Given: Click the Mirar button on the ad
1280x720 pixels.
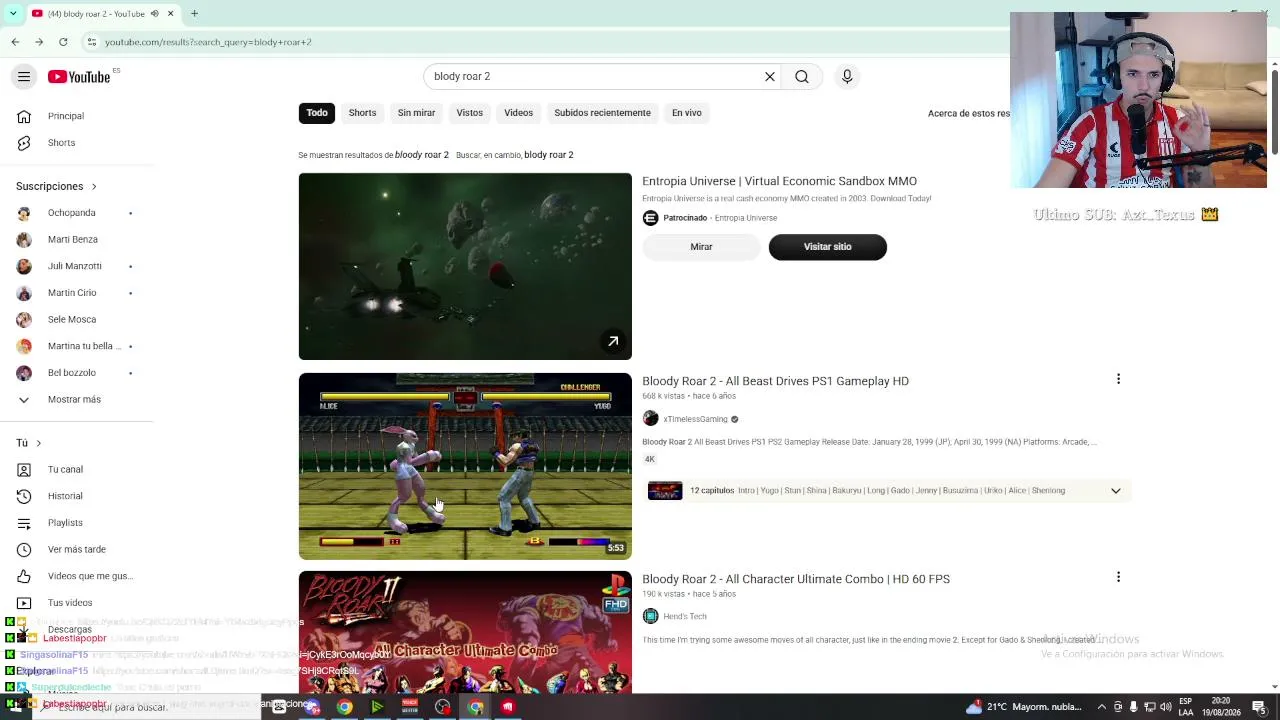Looking at the screenshot, I should pyautogui.click(x=701, y=247).
